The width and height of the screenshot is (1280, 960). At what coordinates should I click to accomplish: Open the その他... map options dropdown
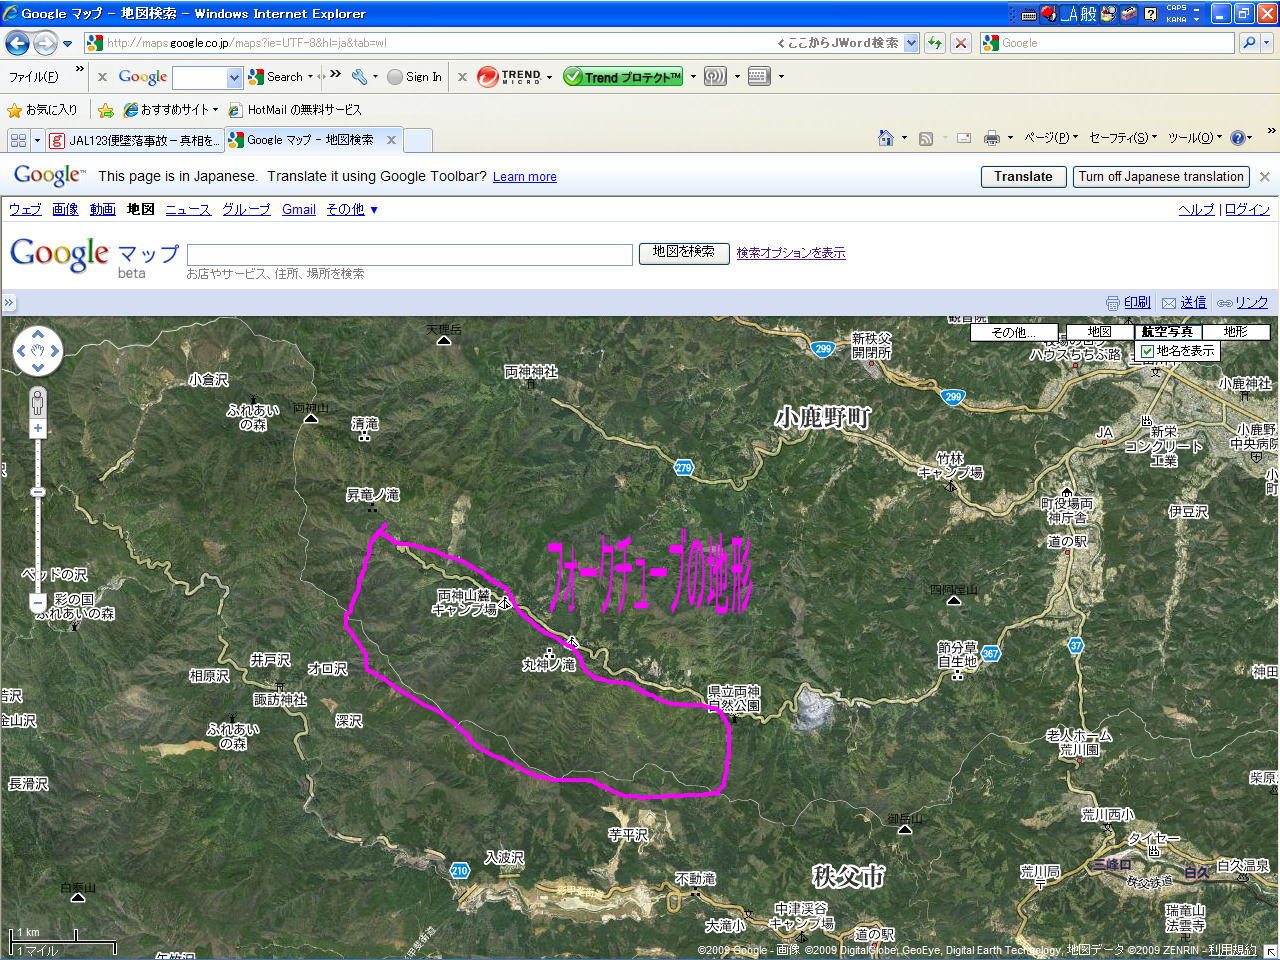(1015, 332)
